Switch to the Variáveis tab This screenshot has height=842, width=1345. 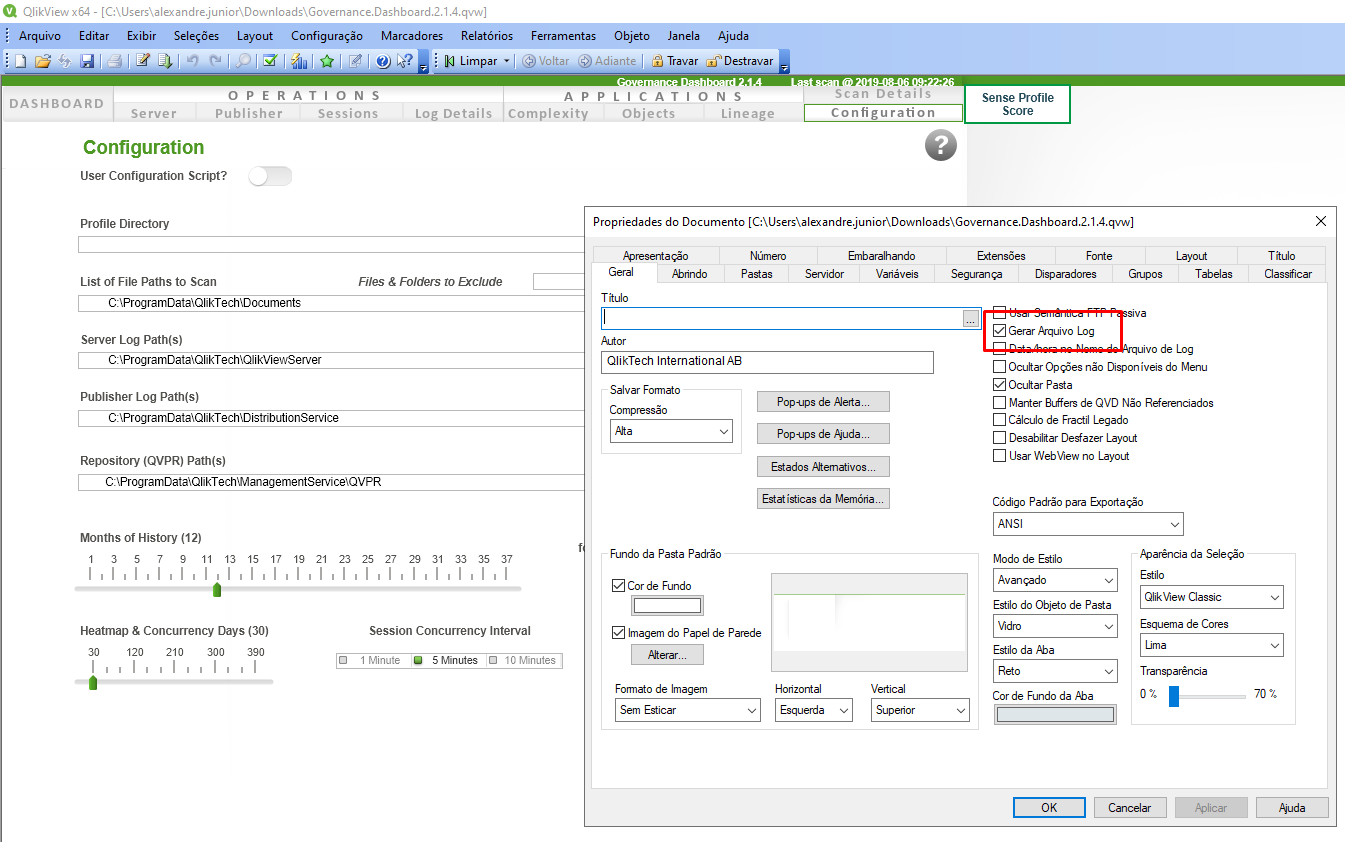point(896,274)
